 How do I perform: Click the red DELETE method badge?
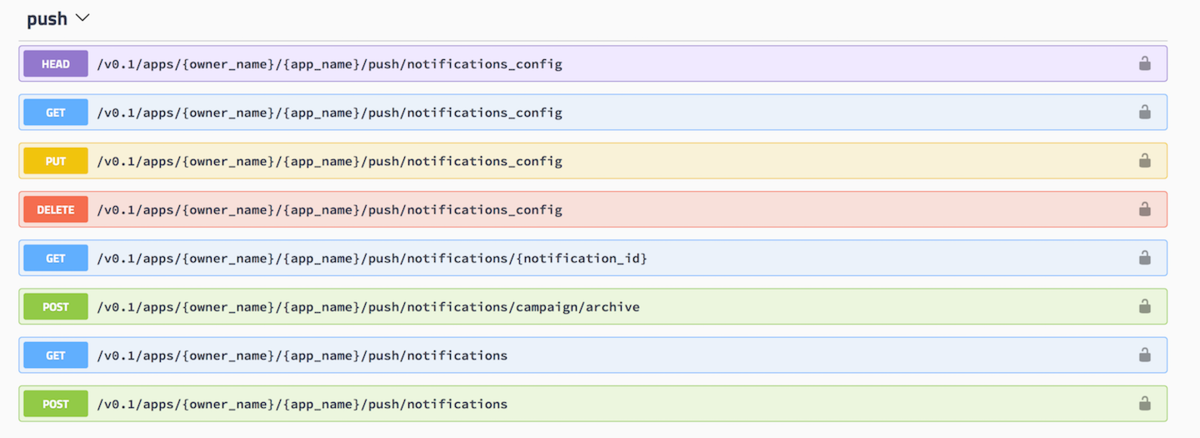pos(56,210)
